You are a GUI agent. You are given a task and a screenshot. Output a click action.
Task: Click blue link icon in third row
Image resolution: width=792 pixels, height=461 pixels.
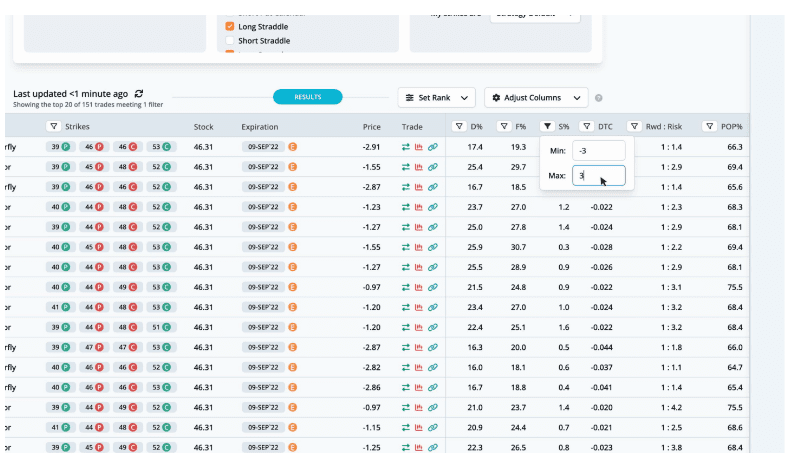433,187
